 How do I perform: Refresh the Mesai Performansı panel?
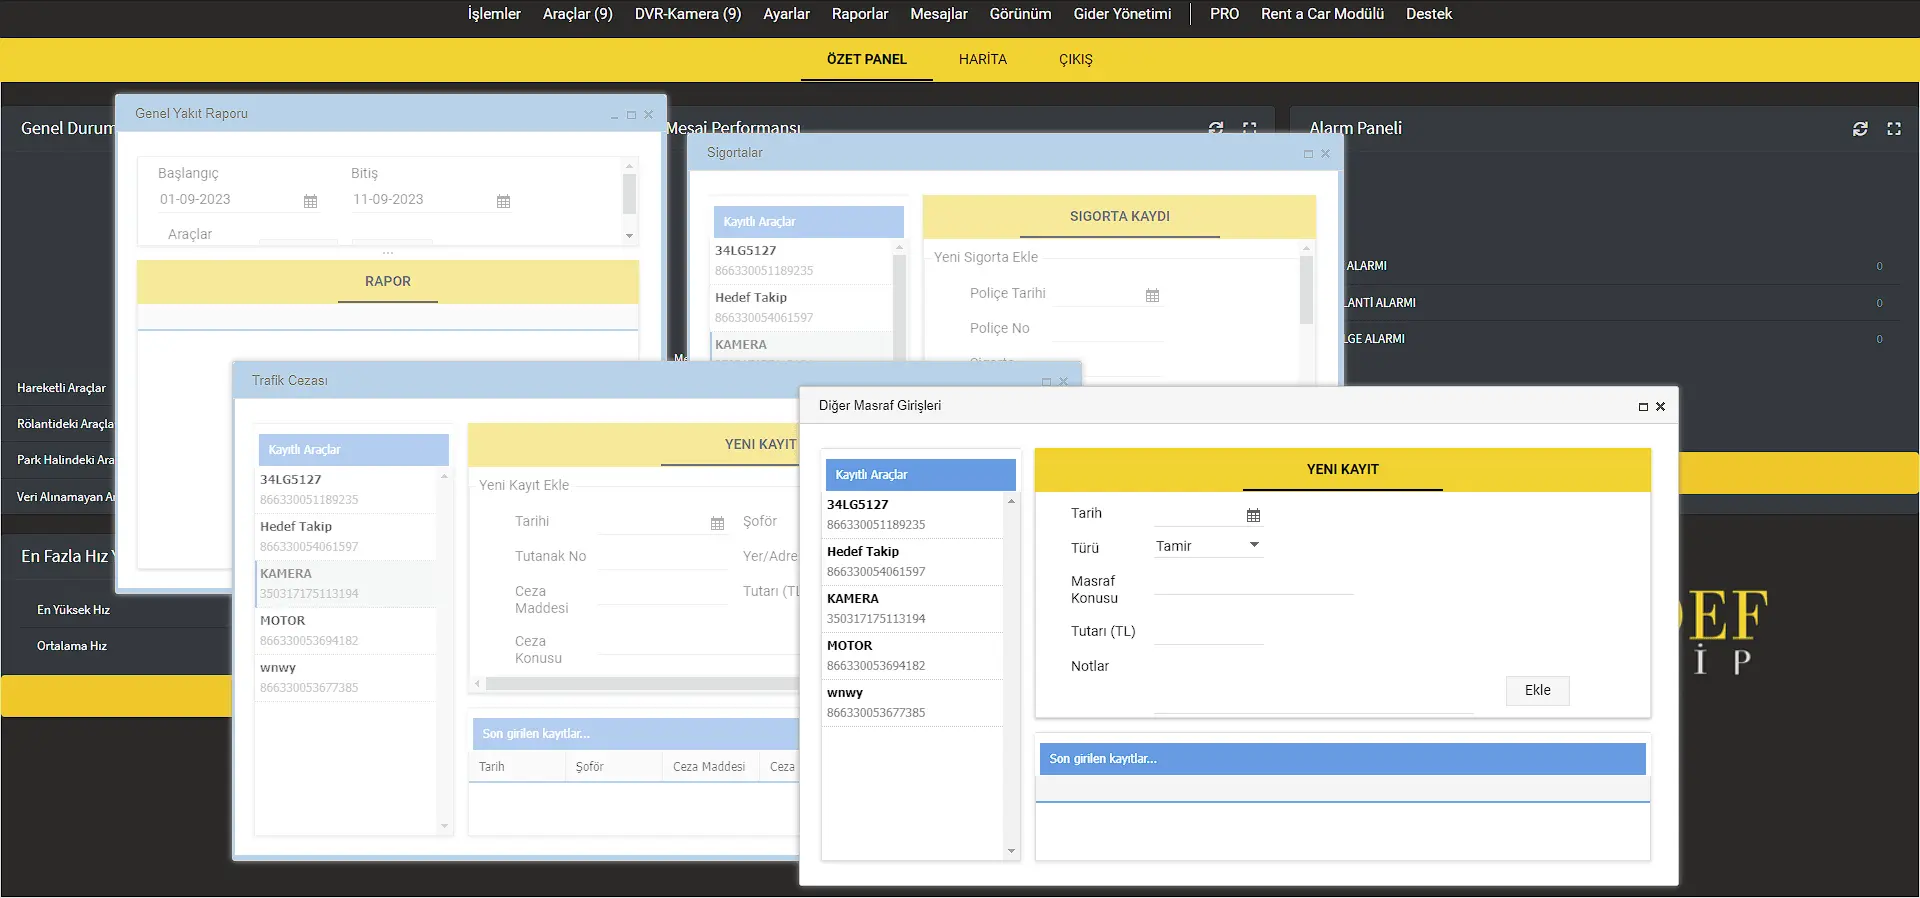tap(1216, 128)
